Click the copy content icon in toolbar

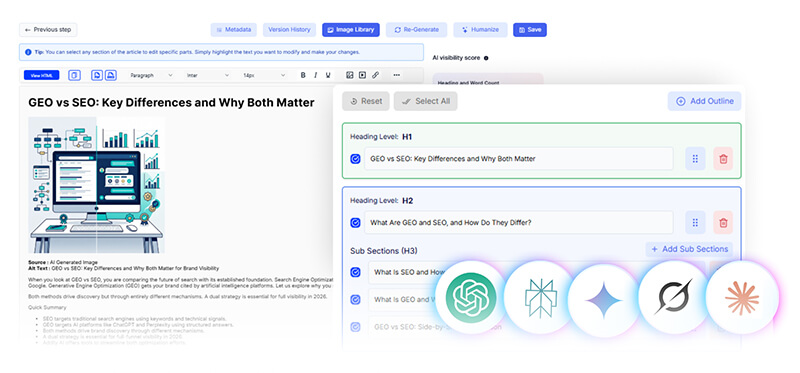click(74, 76)
